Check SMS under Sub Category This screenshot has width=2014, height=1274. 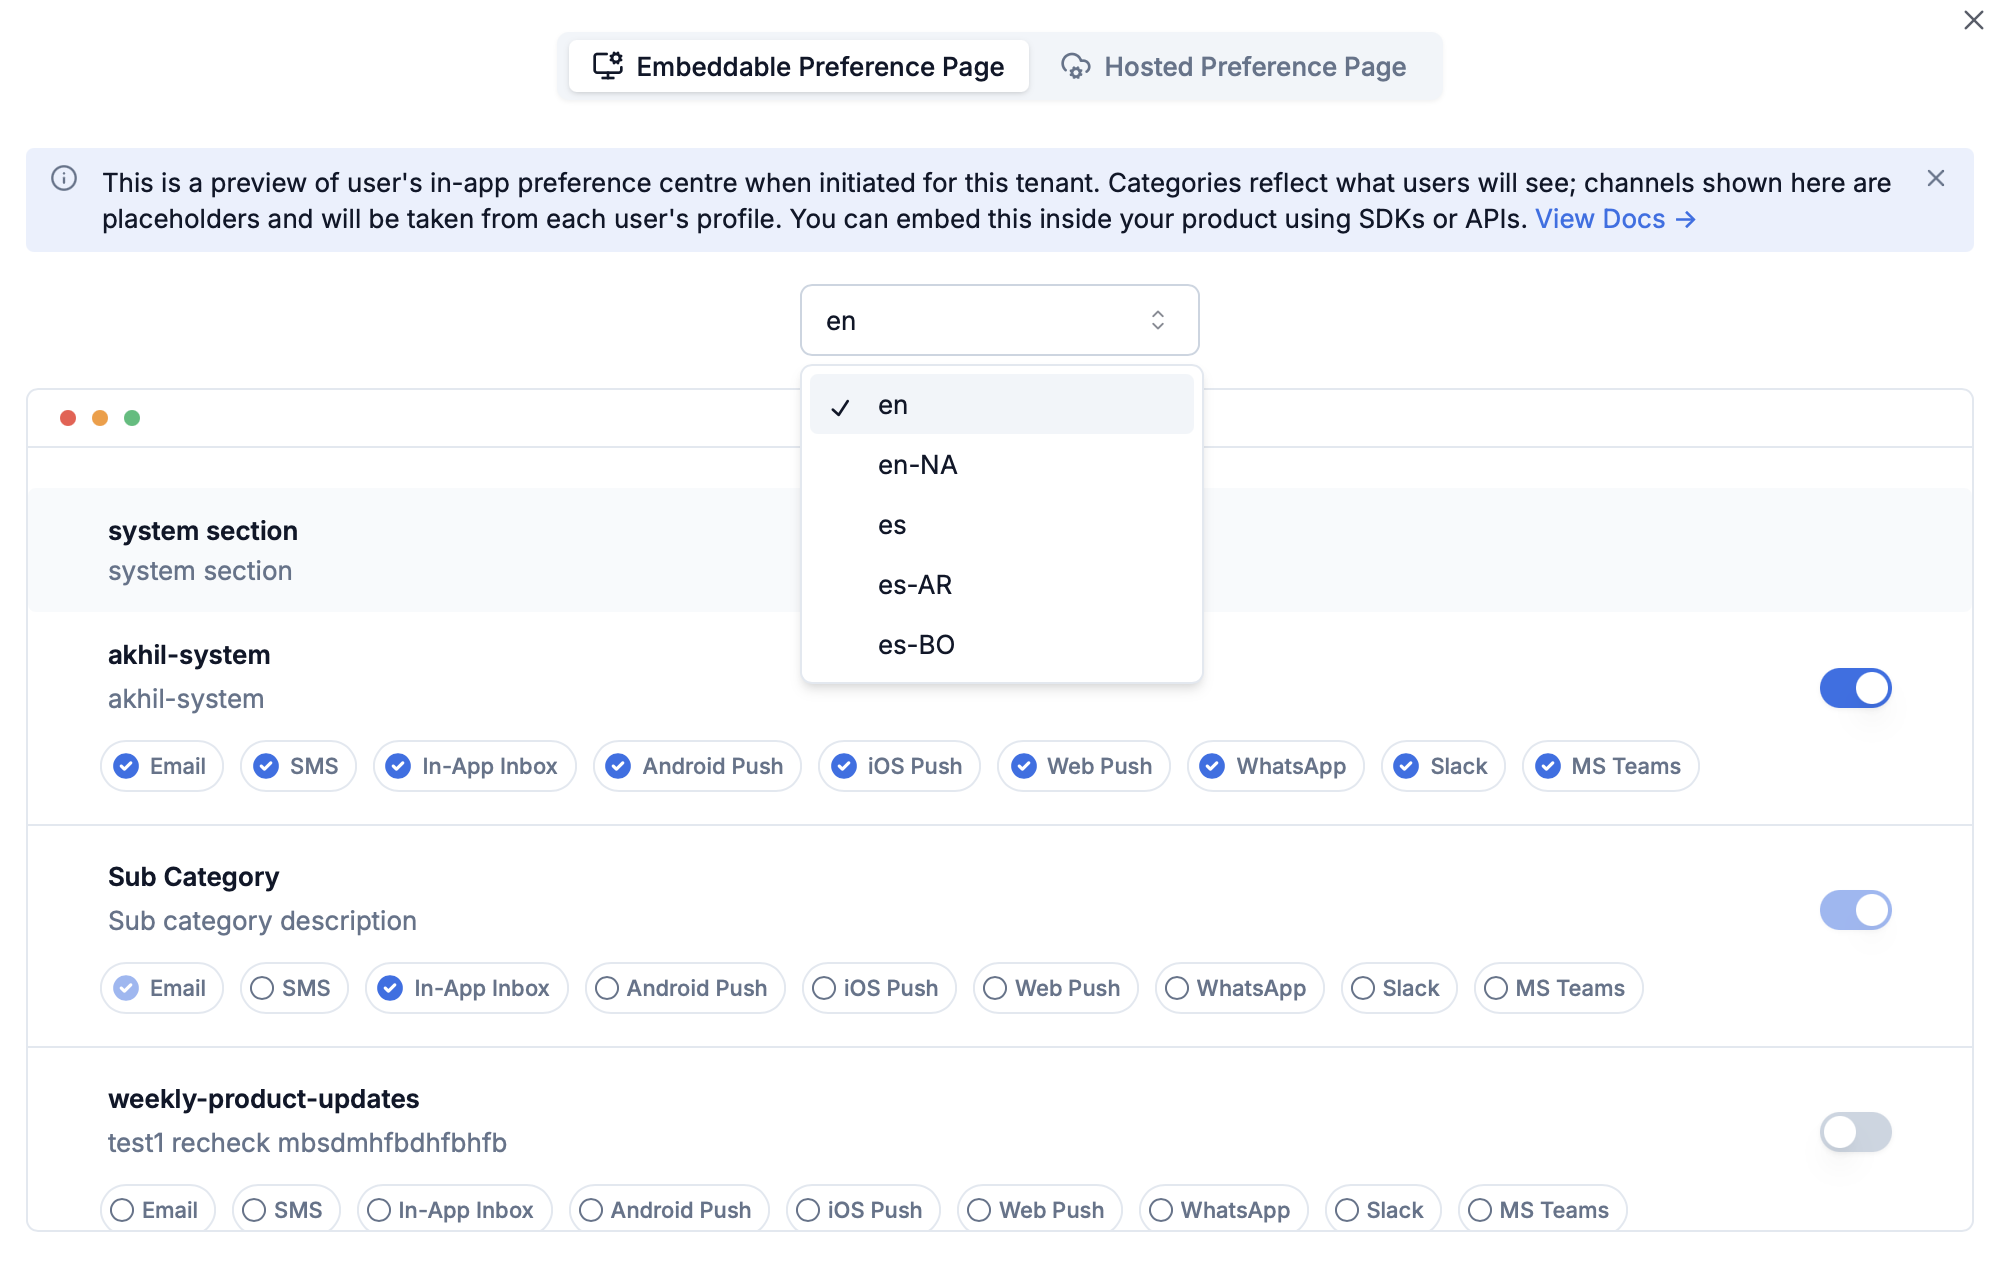pyautogui.click(x=263, y=988)
